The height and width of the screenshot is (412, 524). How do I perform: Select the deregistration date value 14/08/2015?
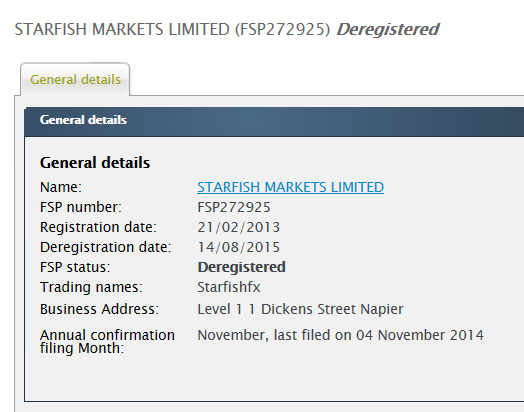(x=239, y=247)
